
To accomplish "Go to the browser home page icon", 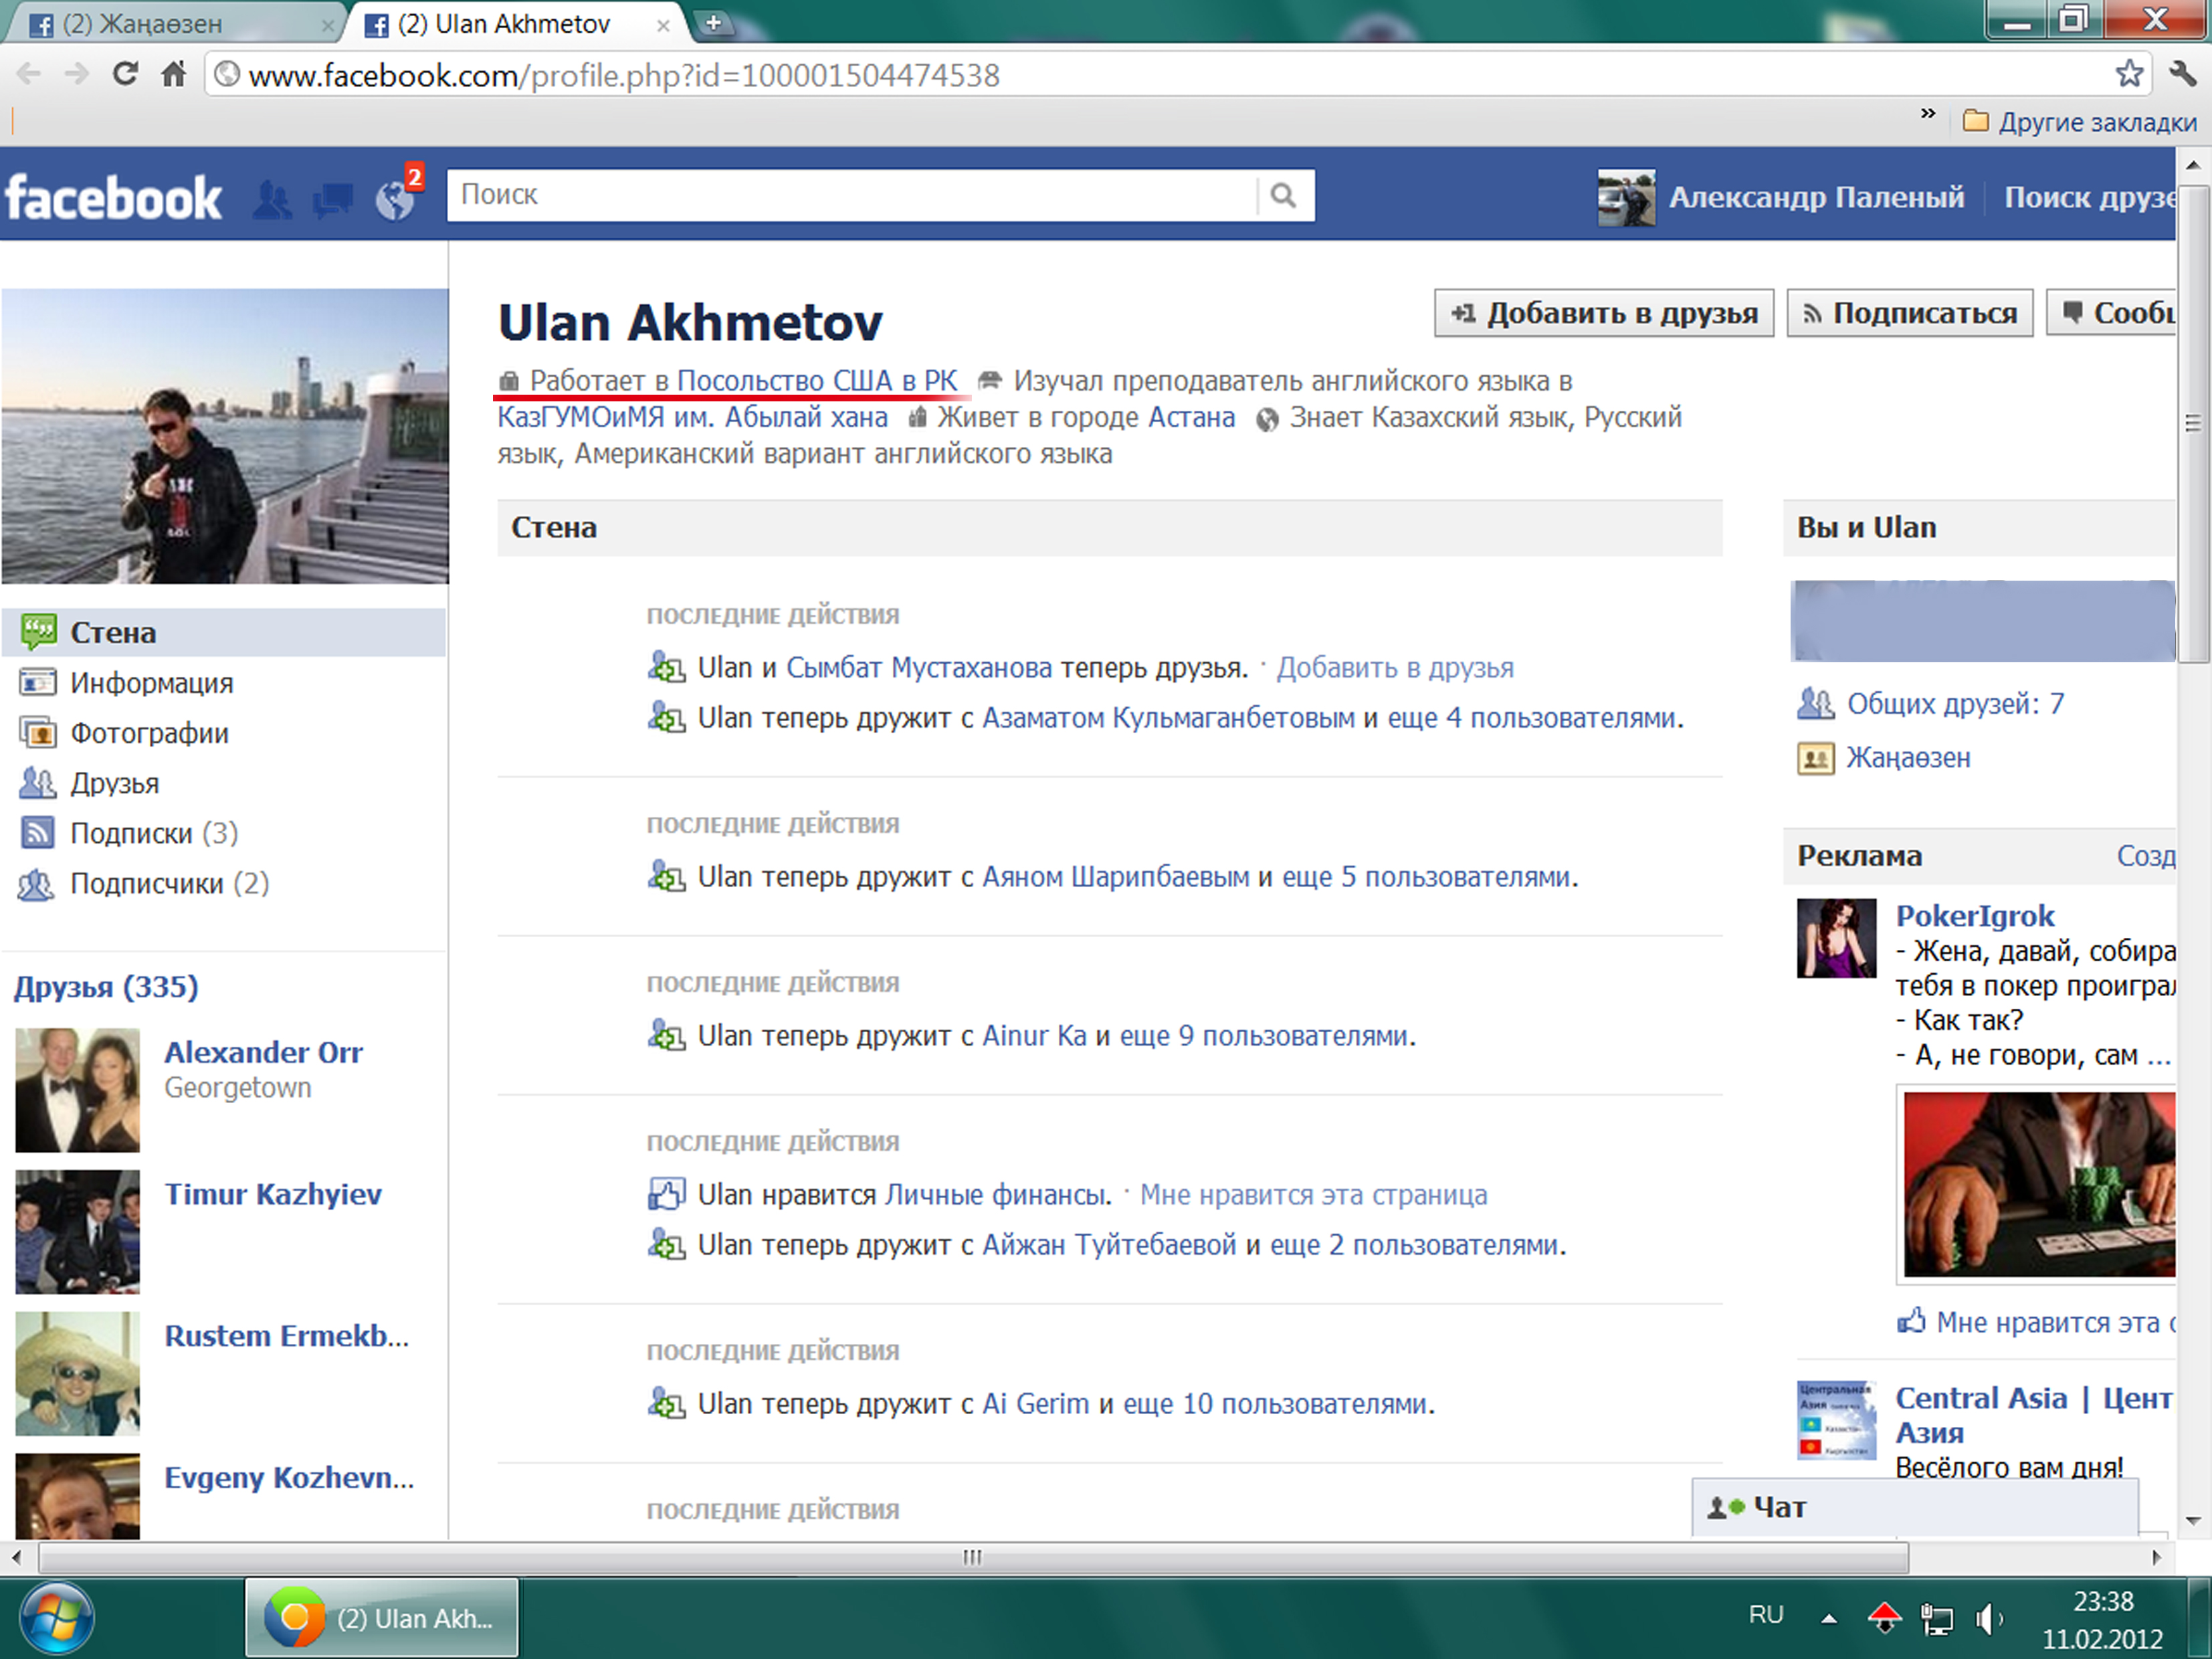I will (174, 74).
